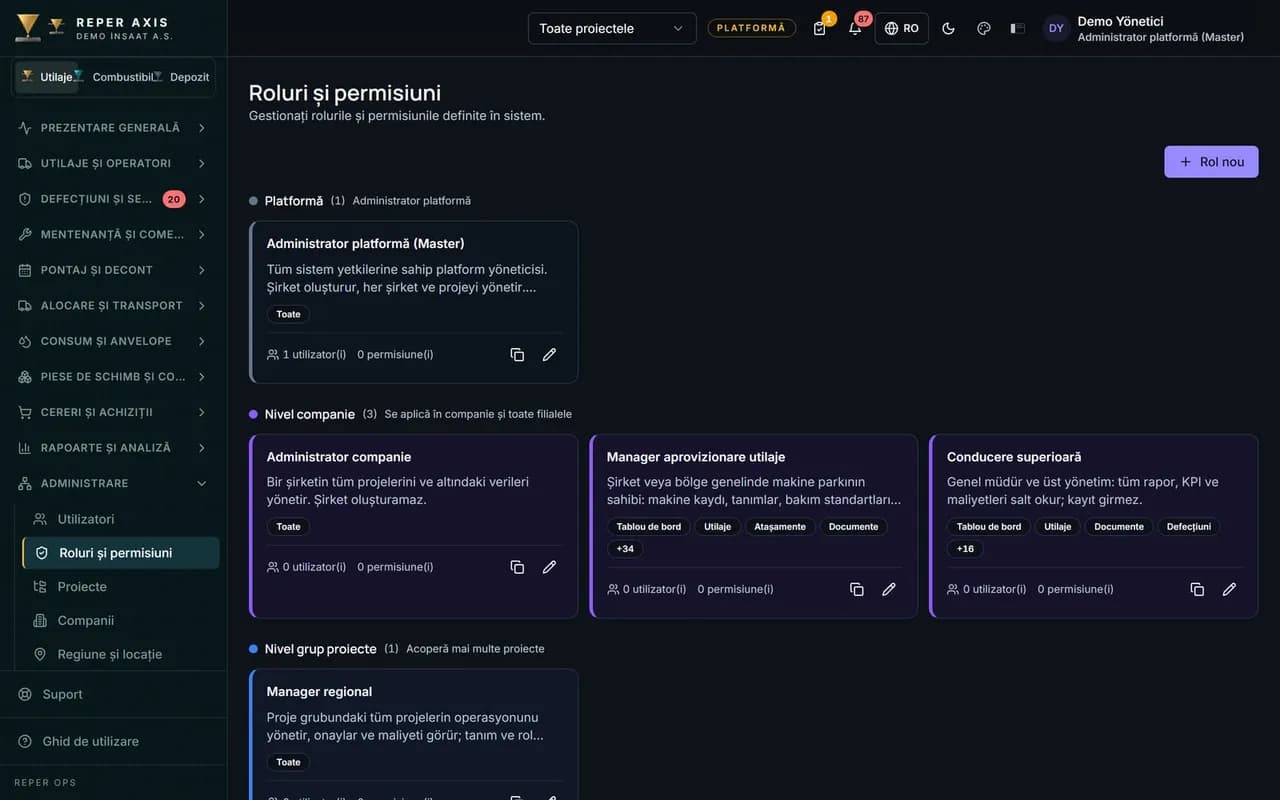Click the +16 tag on Conducere superioară
Viewport: 1280px width, 800px height.
(965, 549)
